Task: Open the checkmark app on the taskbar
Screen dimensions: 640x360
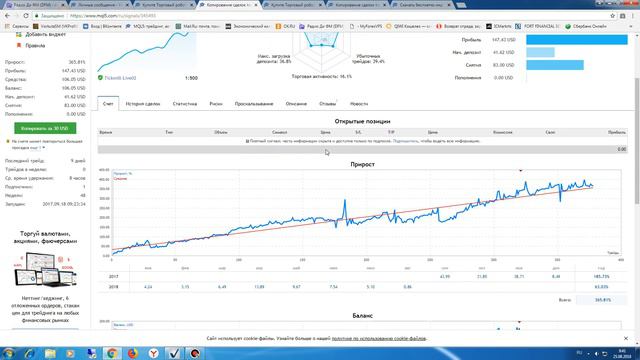Action: pos(174,353)
